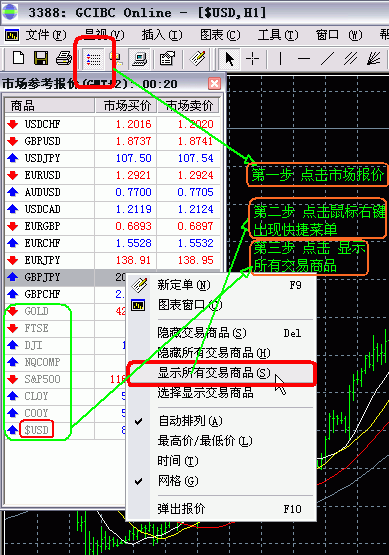This screenshot has width=389, height=555.
Task: Click the New chart toolbar icon
Action: (18, 58)
